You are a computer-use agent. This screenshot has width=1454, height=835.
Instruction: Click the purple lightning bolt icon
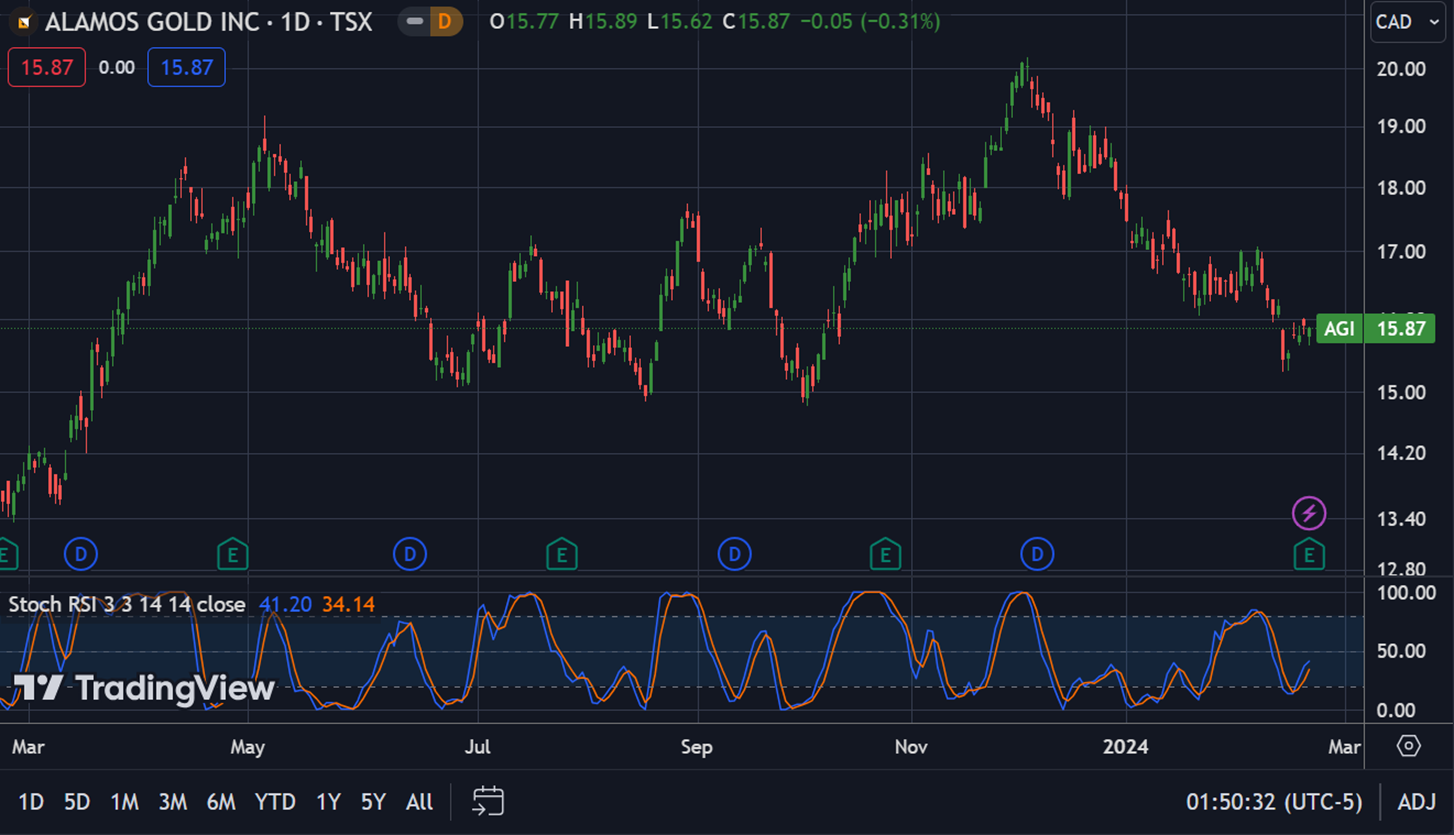[x=1309, y=513]
